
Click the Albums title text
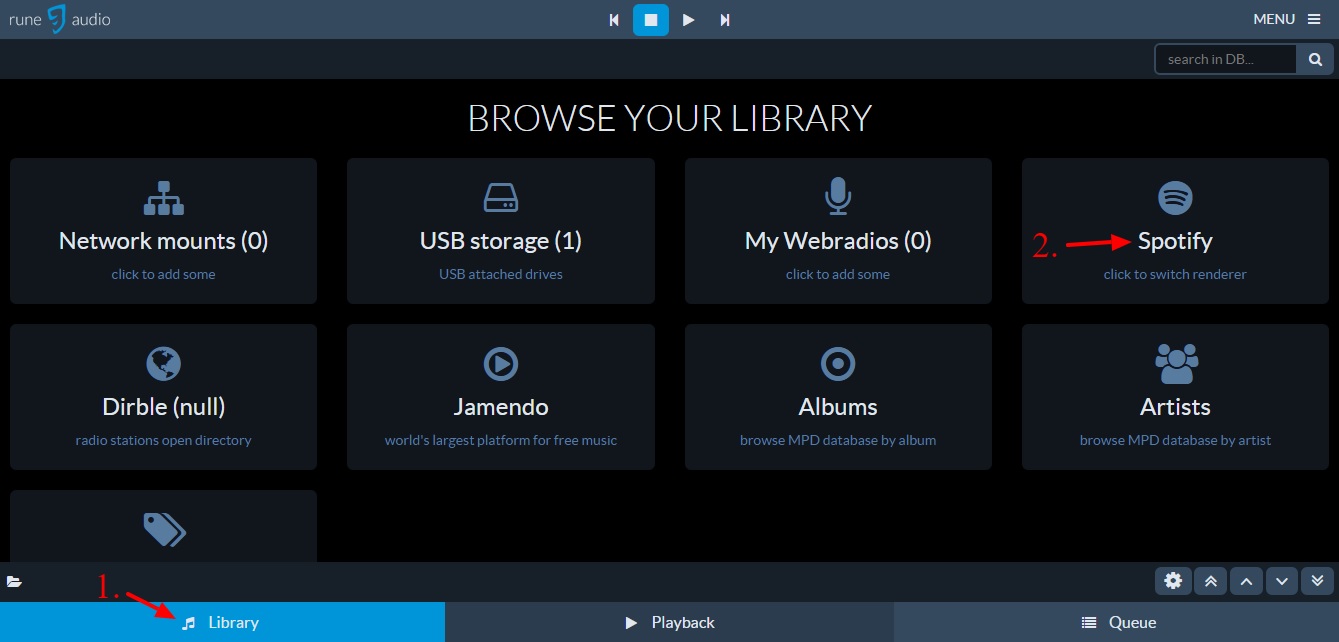[x=838, y=407]
